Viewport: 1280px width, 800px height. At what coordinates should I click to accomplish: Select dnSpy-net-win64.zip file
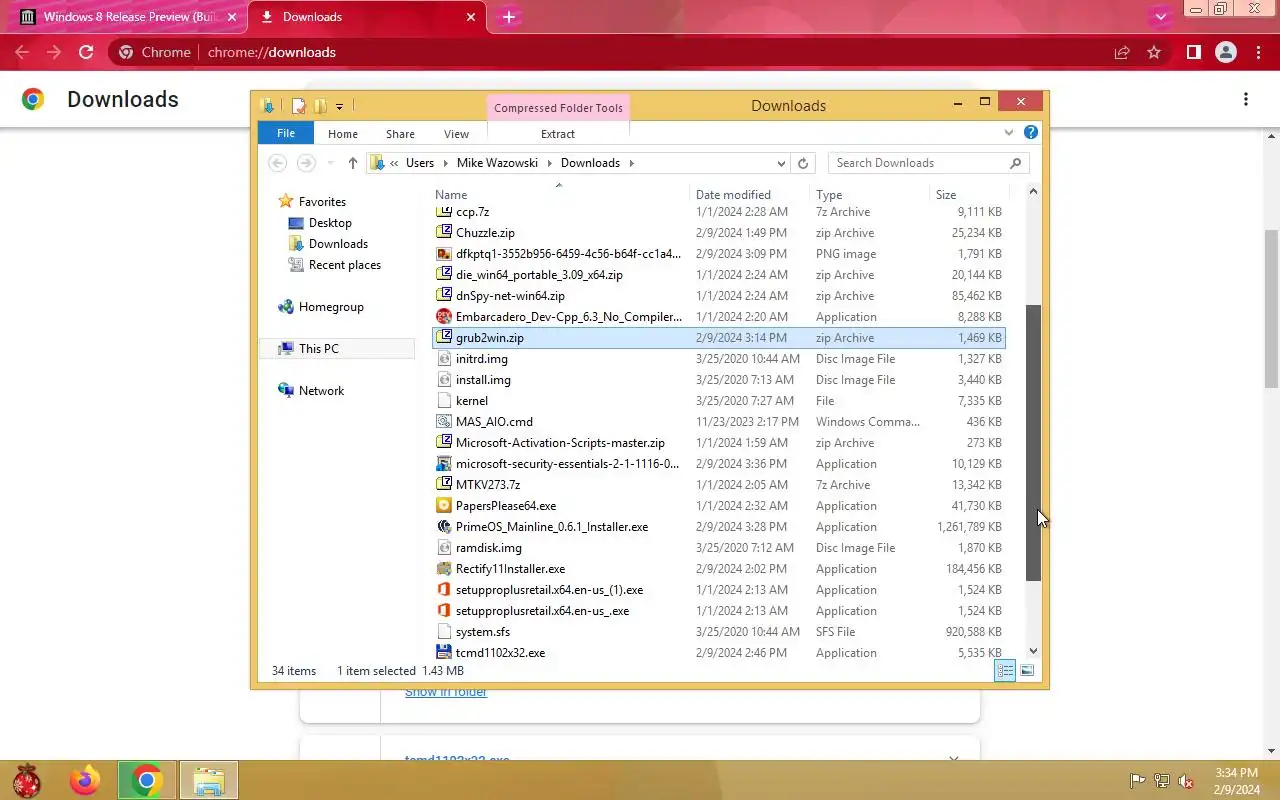(x=718, y=296)
